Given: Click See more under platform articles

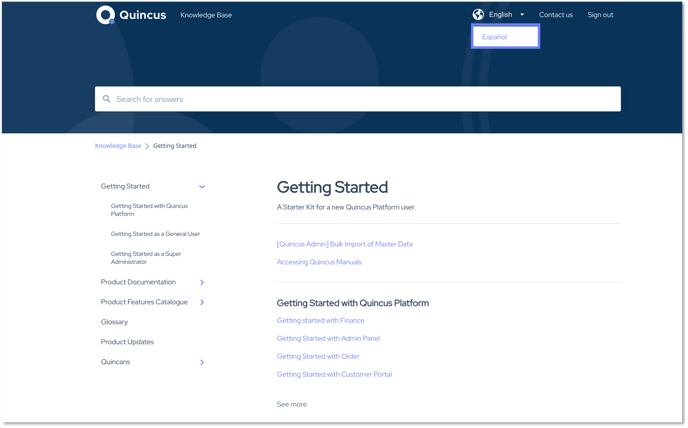Looking at the screenshot, I should click(292, 404).
